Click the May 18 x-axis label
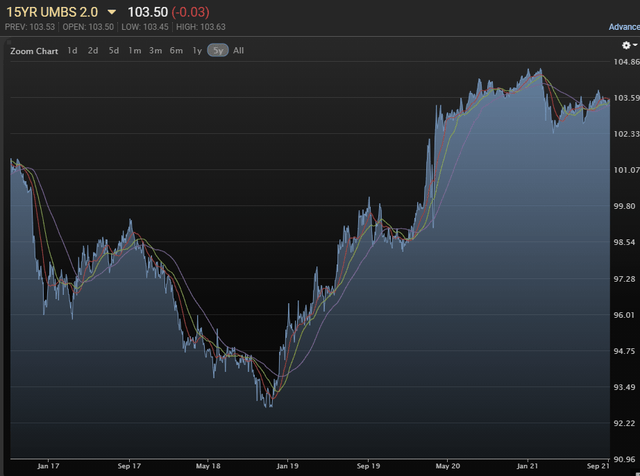Screen dimensions: 640x476 208,466
